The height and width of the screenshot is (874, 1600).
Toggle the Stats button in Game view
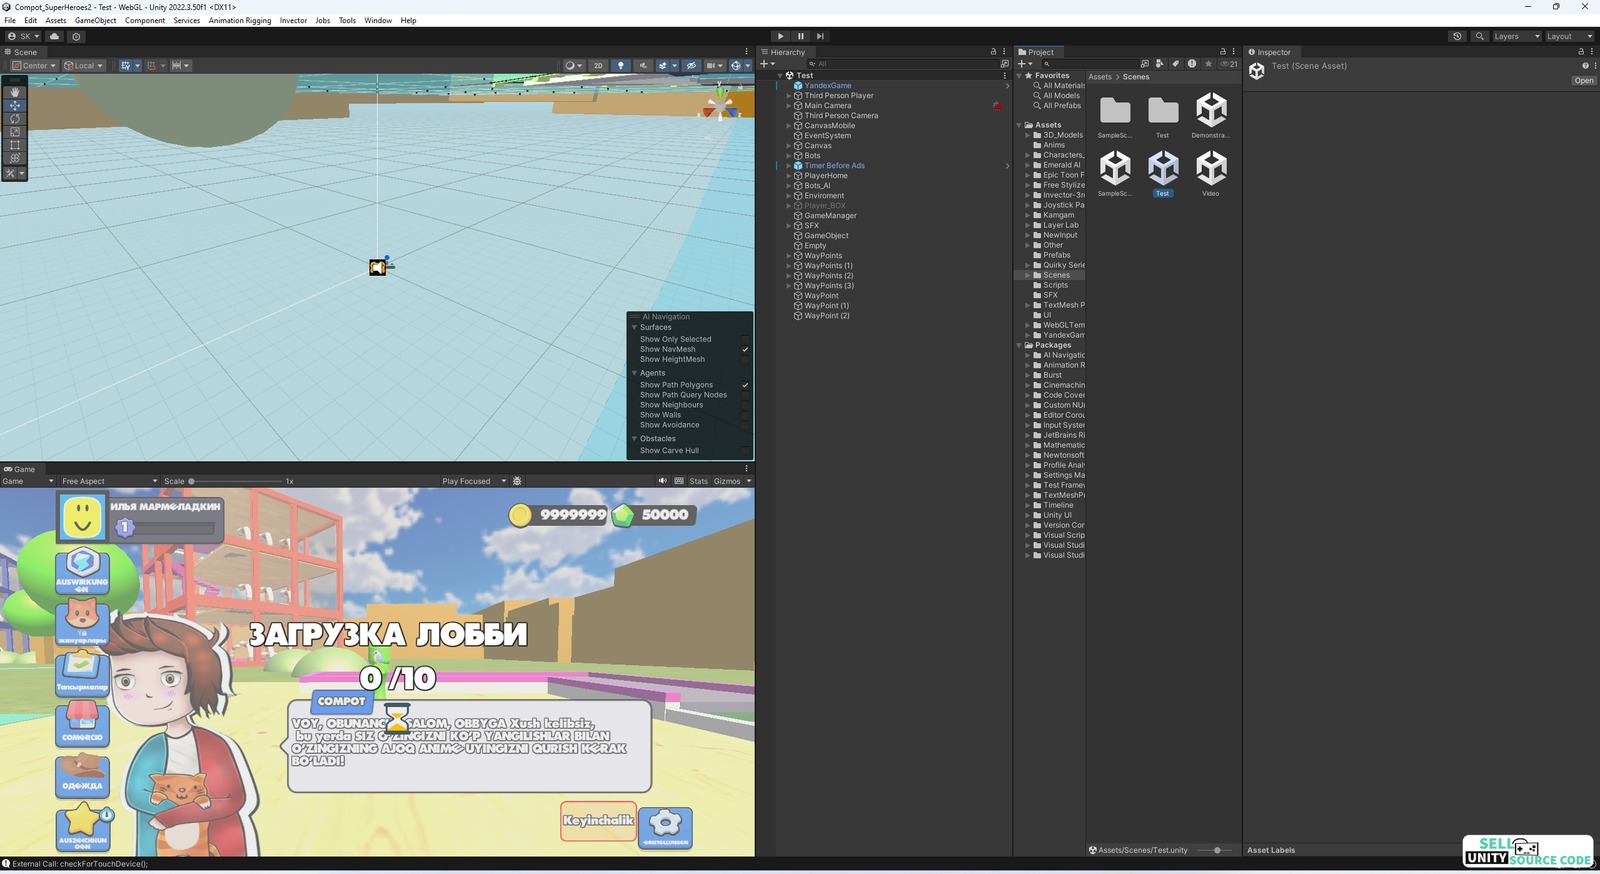click(698, 481)
